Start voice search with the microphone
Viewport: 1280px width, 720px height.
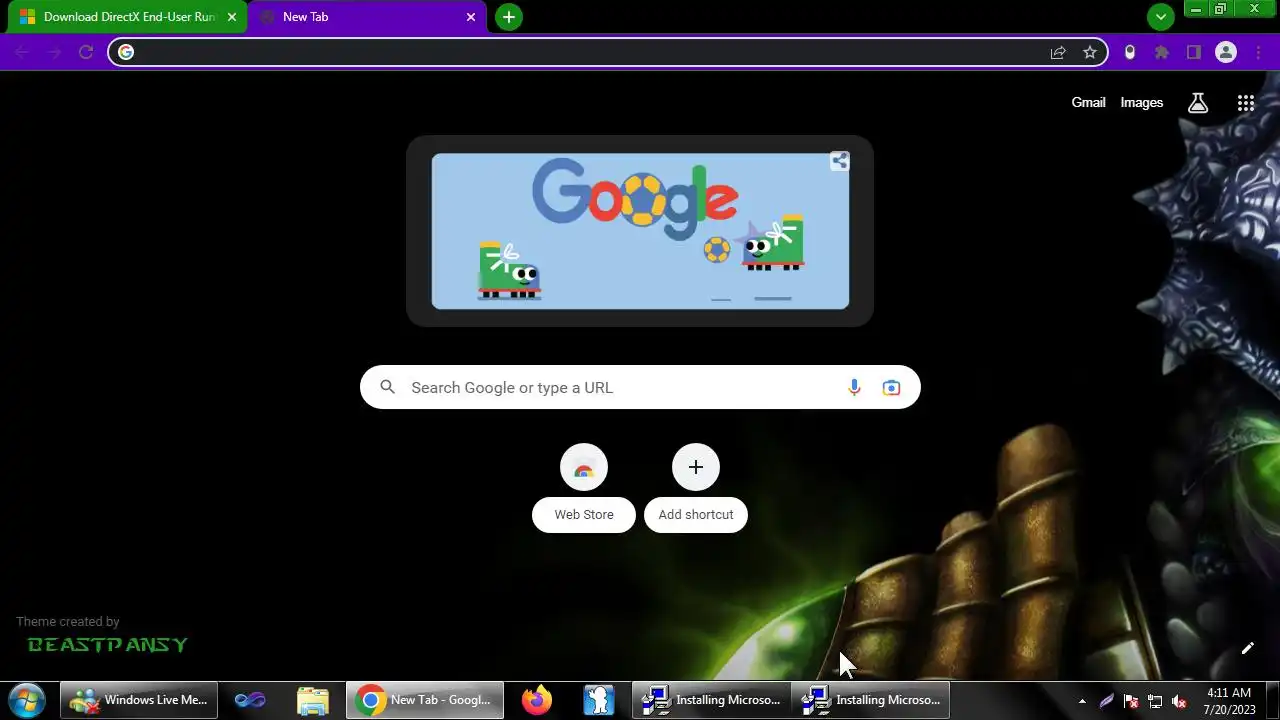(x=854, y=387)
